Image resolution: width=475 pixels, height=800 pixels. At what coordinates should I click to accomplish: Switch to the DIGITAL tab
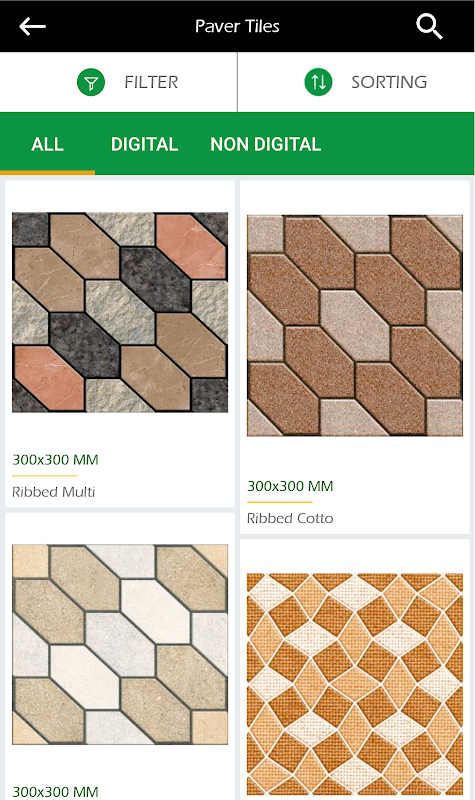(x=144, y=144)
